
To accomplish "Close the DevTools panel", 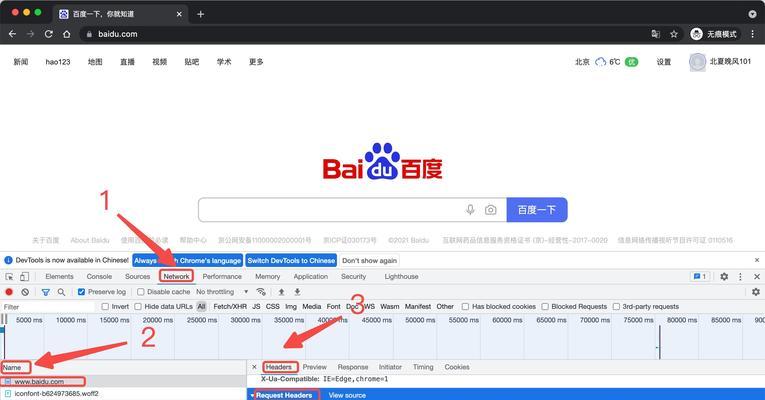I will pyautogui.click(x=757, y=277).
